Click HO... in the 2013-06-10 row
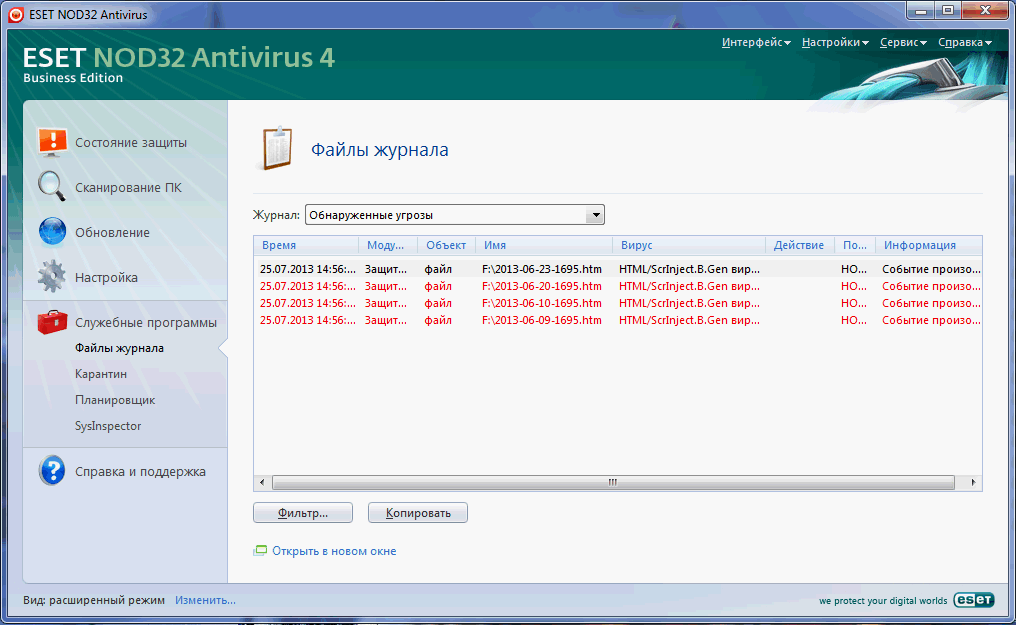1016x625 pixels. (x=853, y=303)
